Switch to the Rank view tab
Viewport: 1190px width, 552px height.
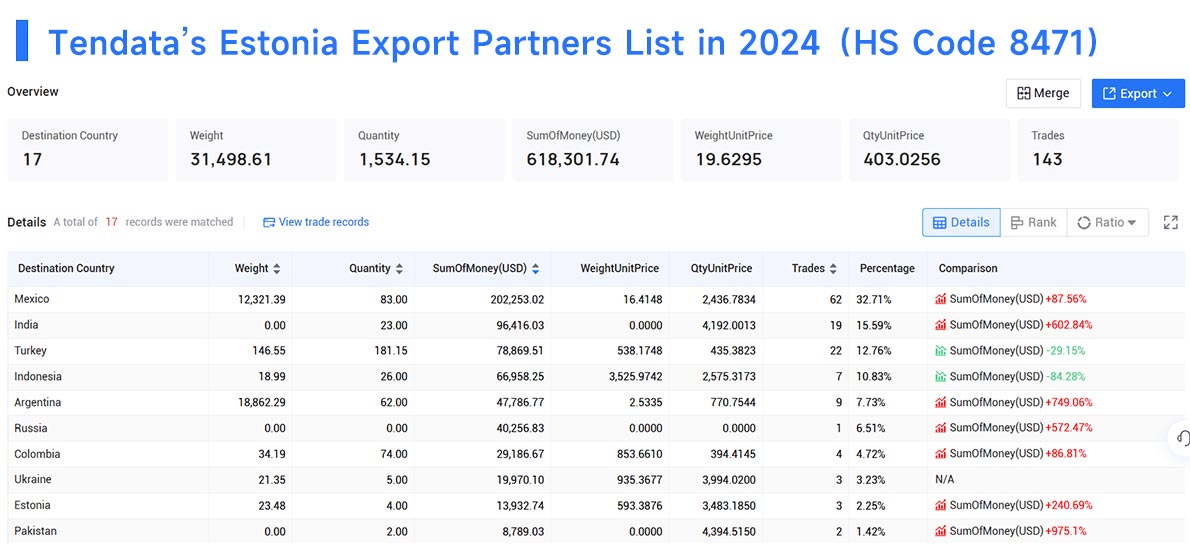tap(1033, 222)
